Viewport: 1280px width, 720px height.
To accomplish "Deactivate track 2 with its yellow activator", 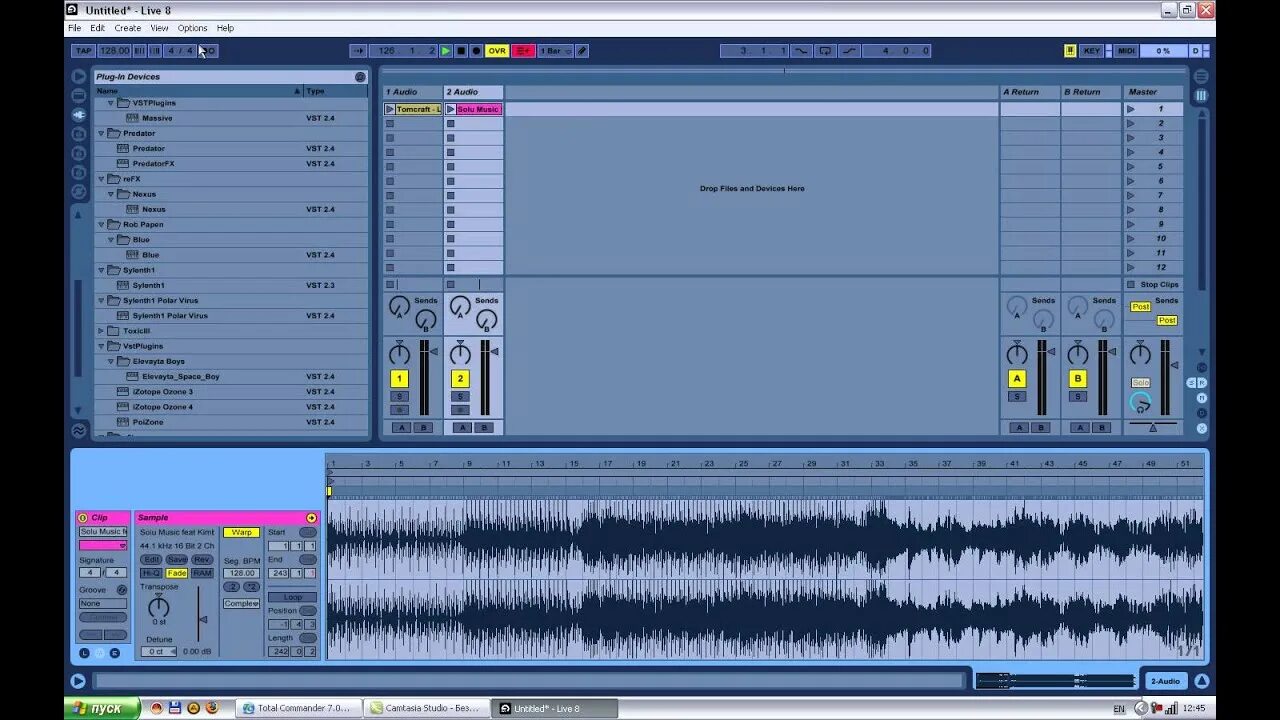I will [460, 379].
